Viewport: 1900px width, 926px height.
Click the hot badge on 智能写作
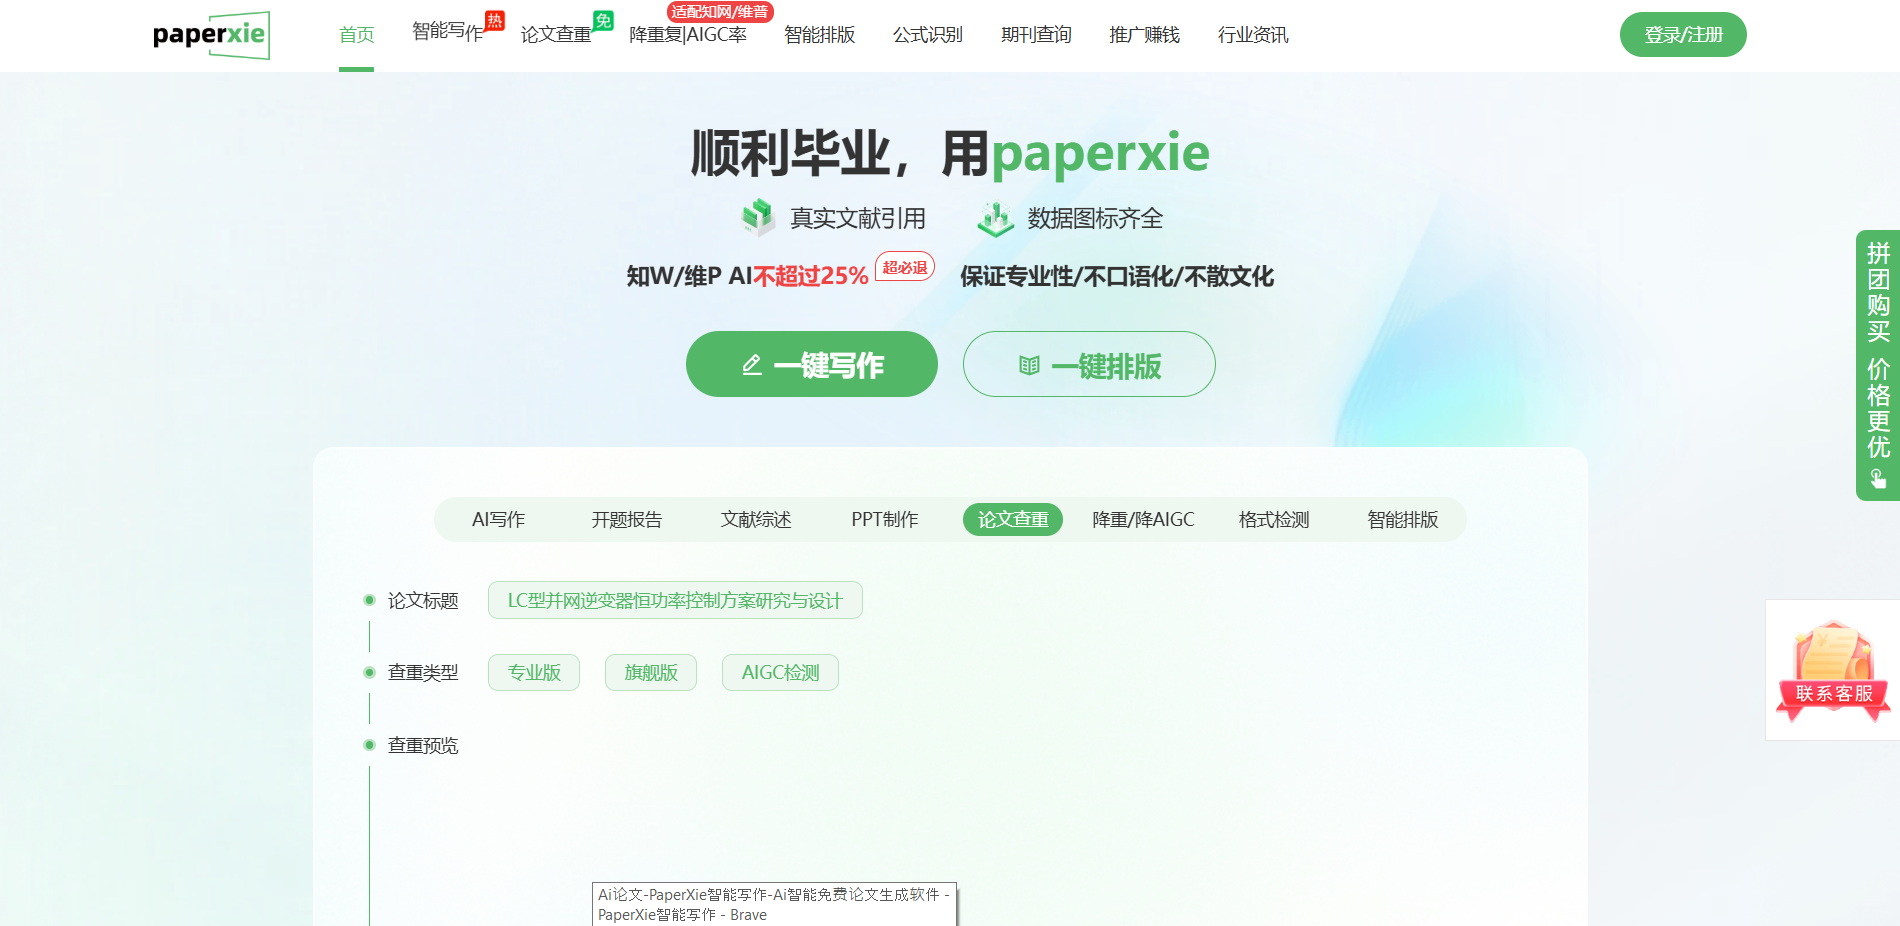[x=495, y=20]
